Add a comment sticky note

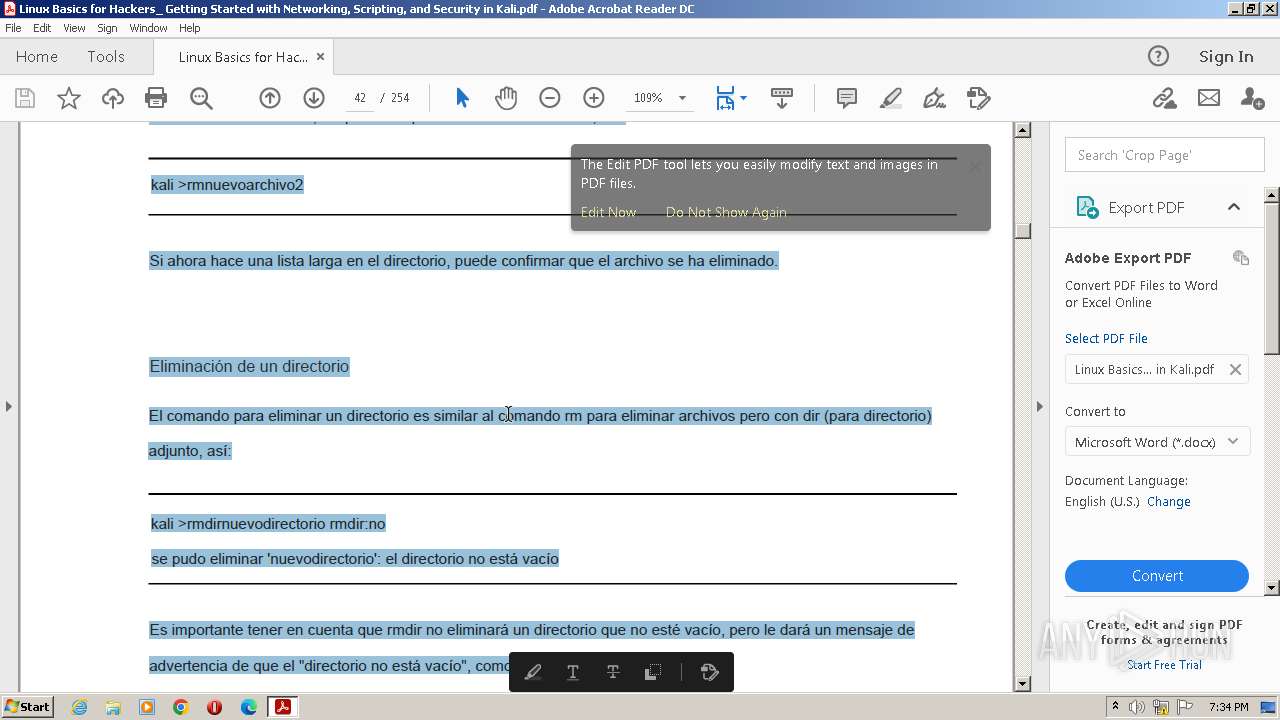pyautogui.click(x=847, y=98)
